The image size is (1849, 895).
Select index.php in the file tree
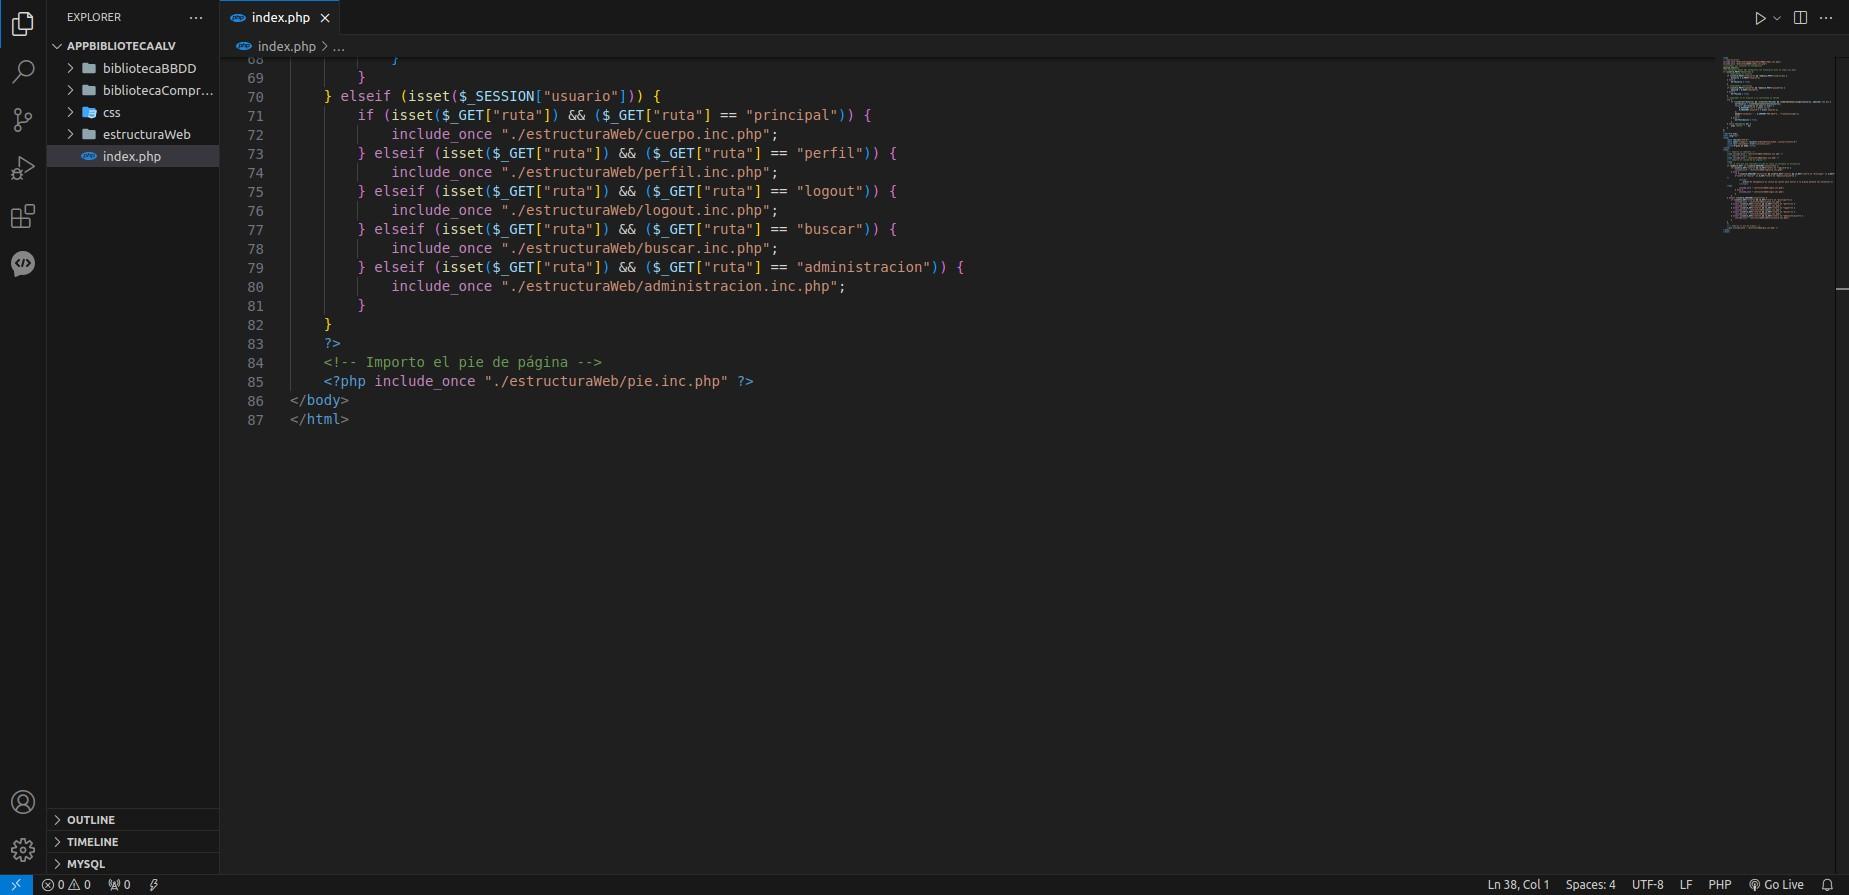(133, 156)
